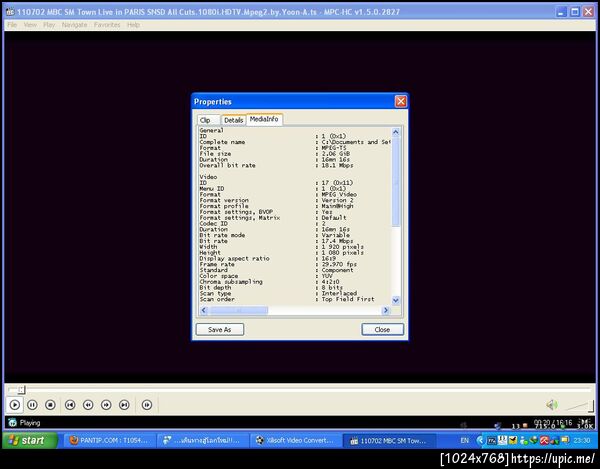Screen dimensions: 600x469
Task: Click the Play button in player controls
Action: pyautogui.click(x=15, y=404)
